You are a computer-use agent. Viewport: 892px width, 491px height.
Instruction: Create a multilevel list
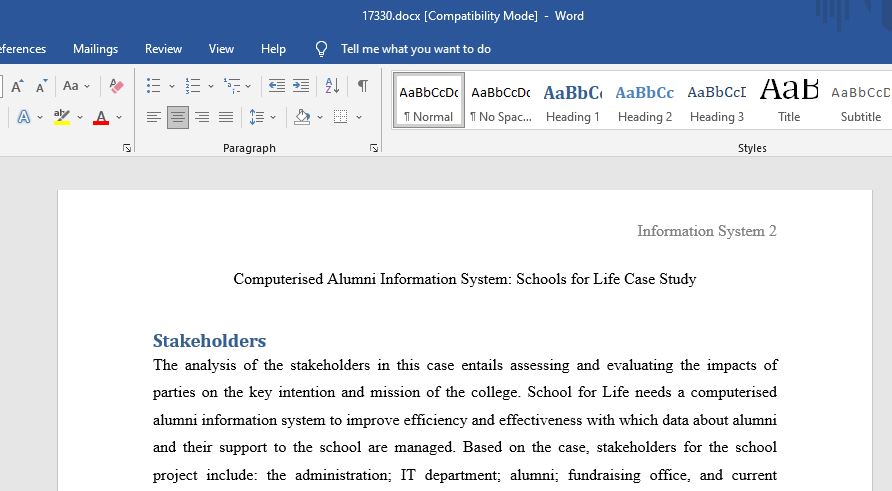[x=232, y=86]
